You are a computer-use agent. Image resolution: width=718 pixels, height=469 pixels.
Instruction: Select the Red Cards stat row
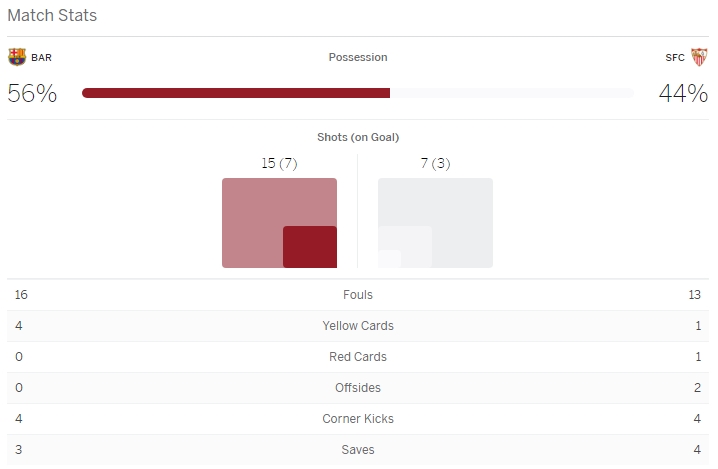(x=358, y=357)
